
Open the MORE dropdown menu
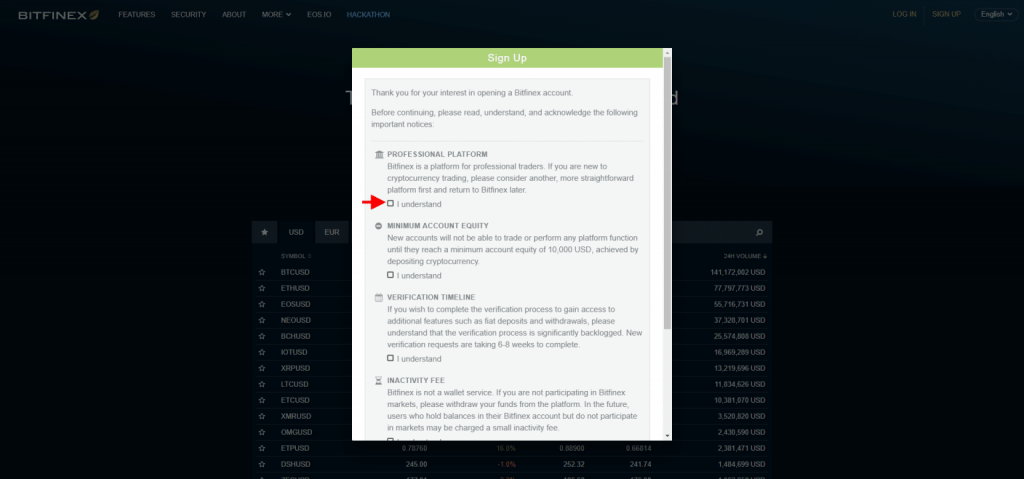click(x=276, y=14)
